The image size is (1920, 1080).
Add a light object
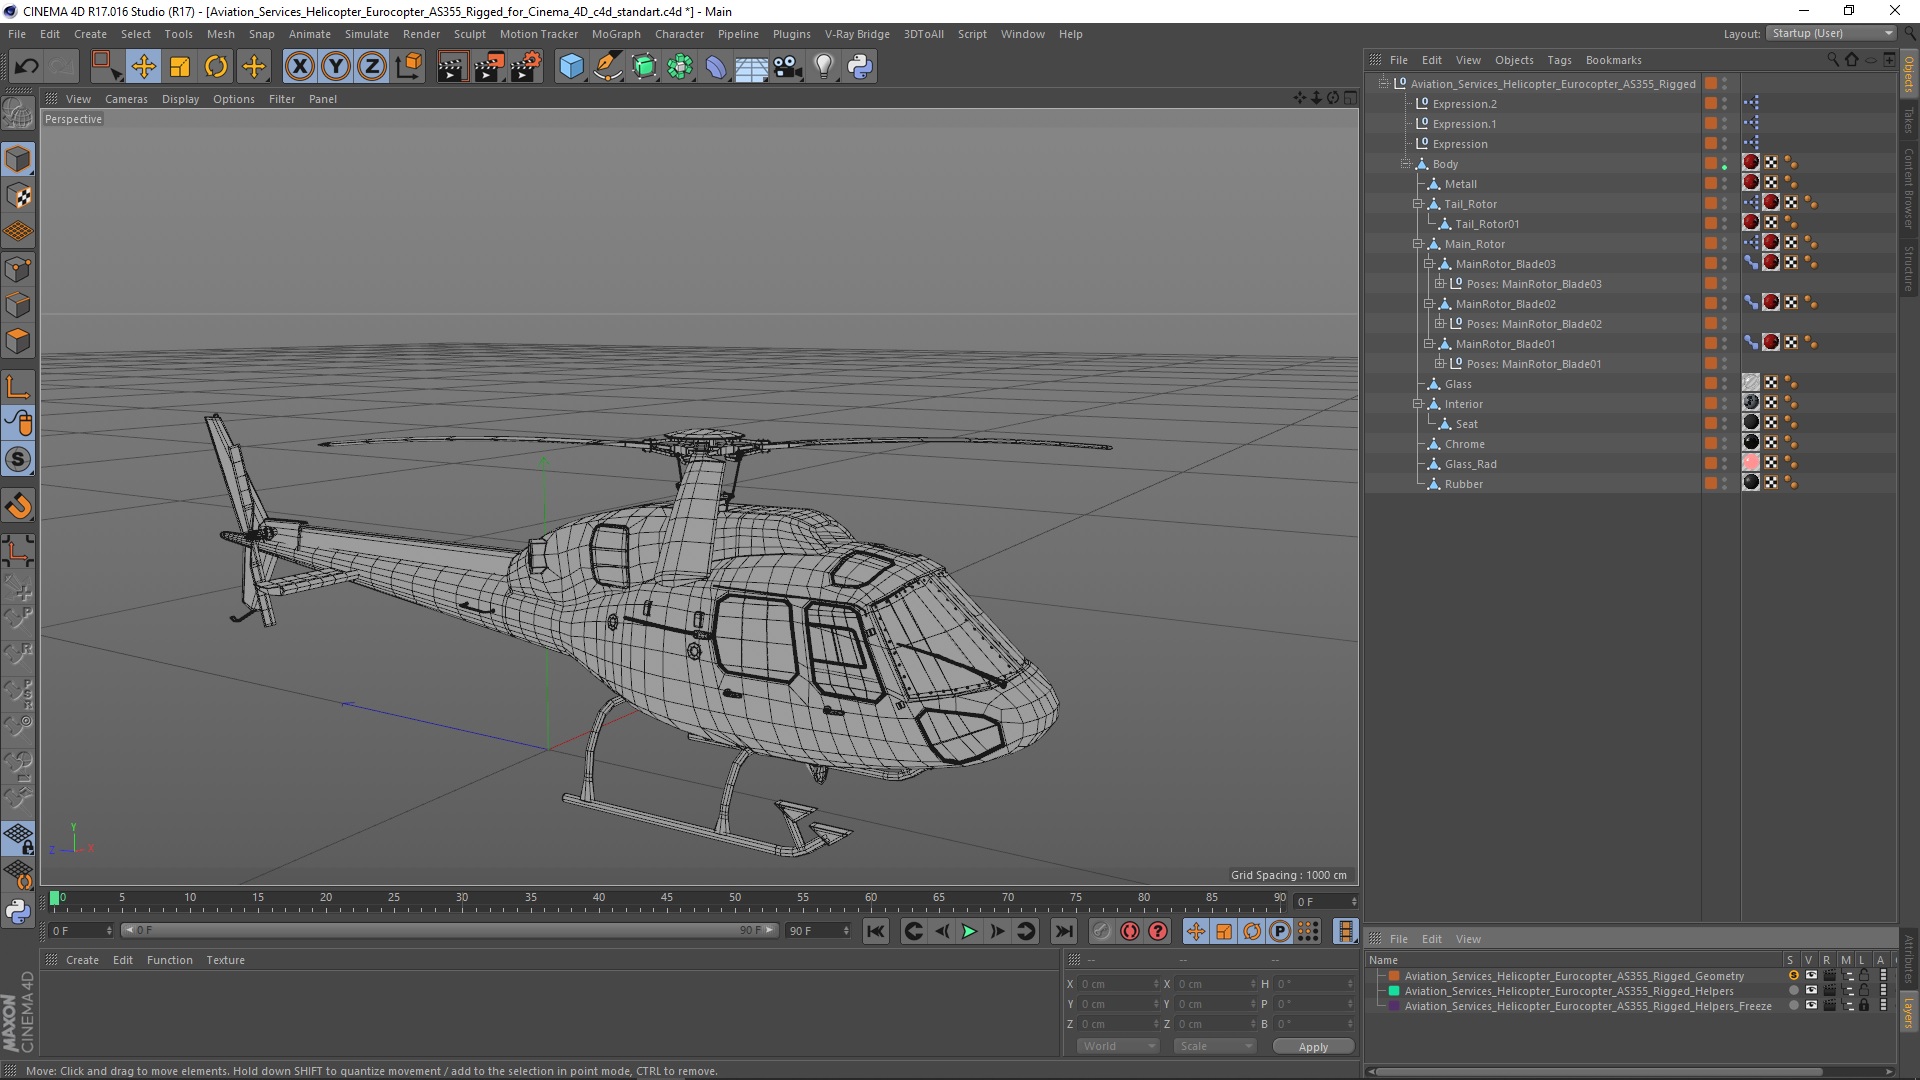click(824, 67)
